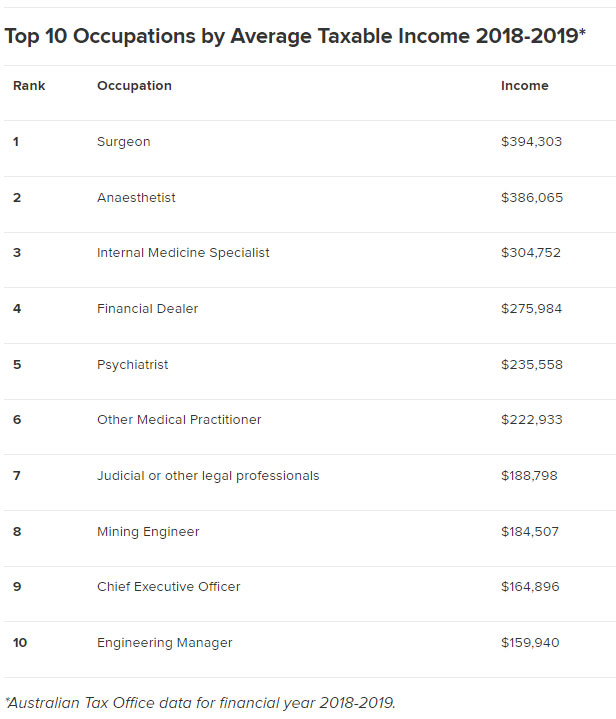The width and height of the screenshot is (616, 719).
Task: Click the Psychiatrist occupation entry
Action: click(x=132, y=365)
